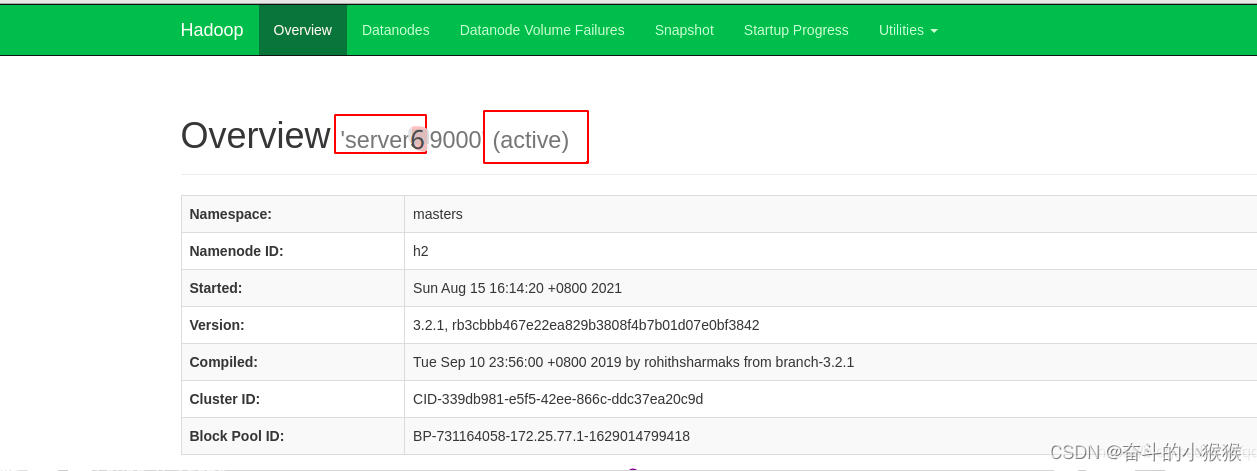Click the Hadoop brand link

tap(212, 30)
